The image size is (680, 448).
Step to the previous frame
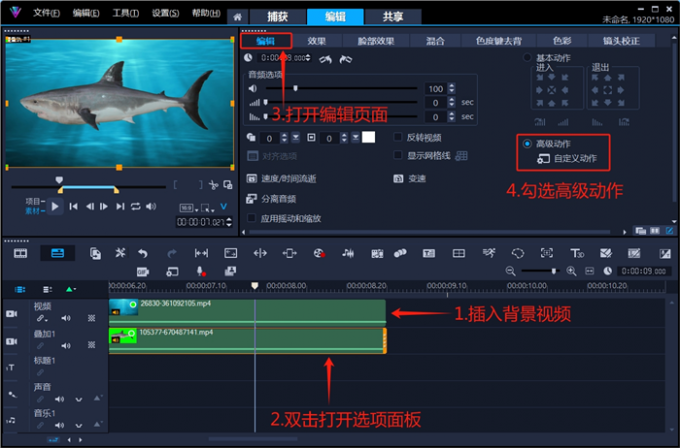click(90, 207)
